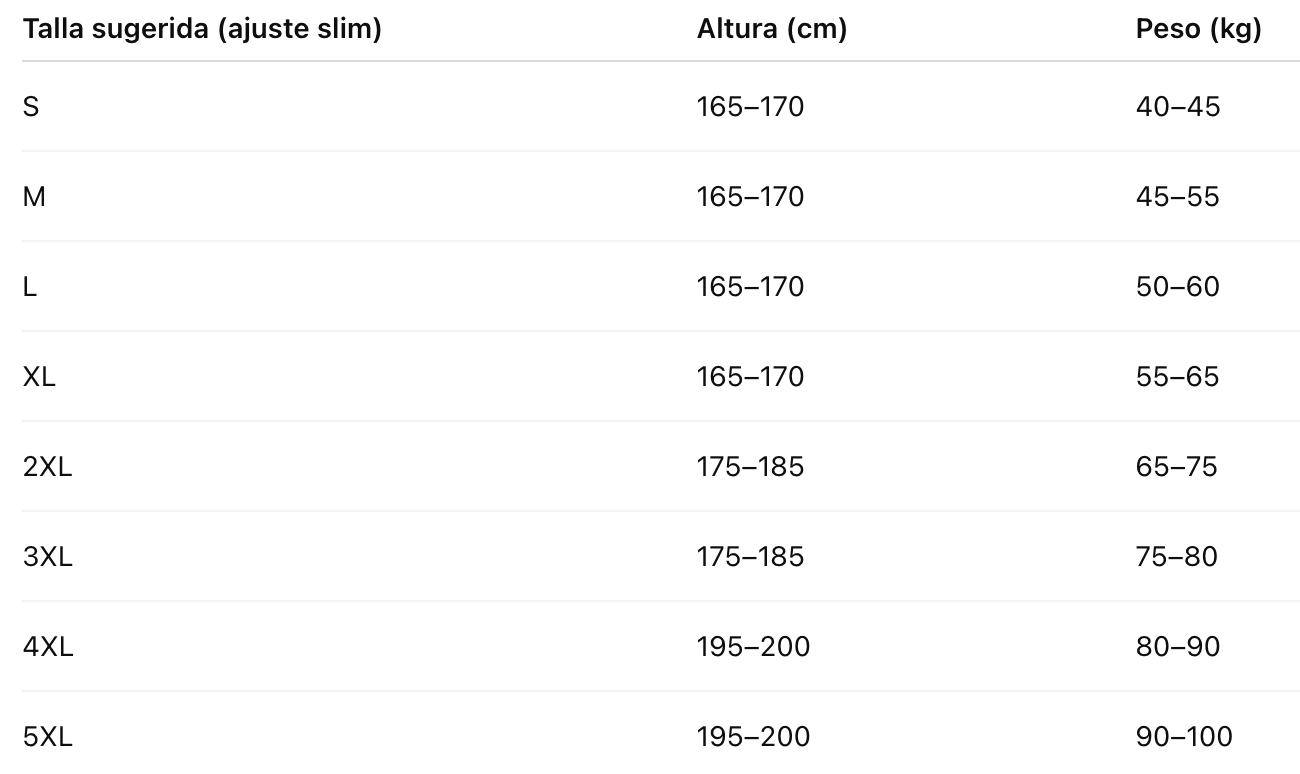Select the 5XL size cell
The width and height of the screenshot is (1300, 774).
click(47, 737)
